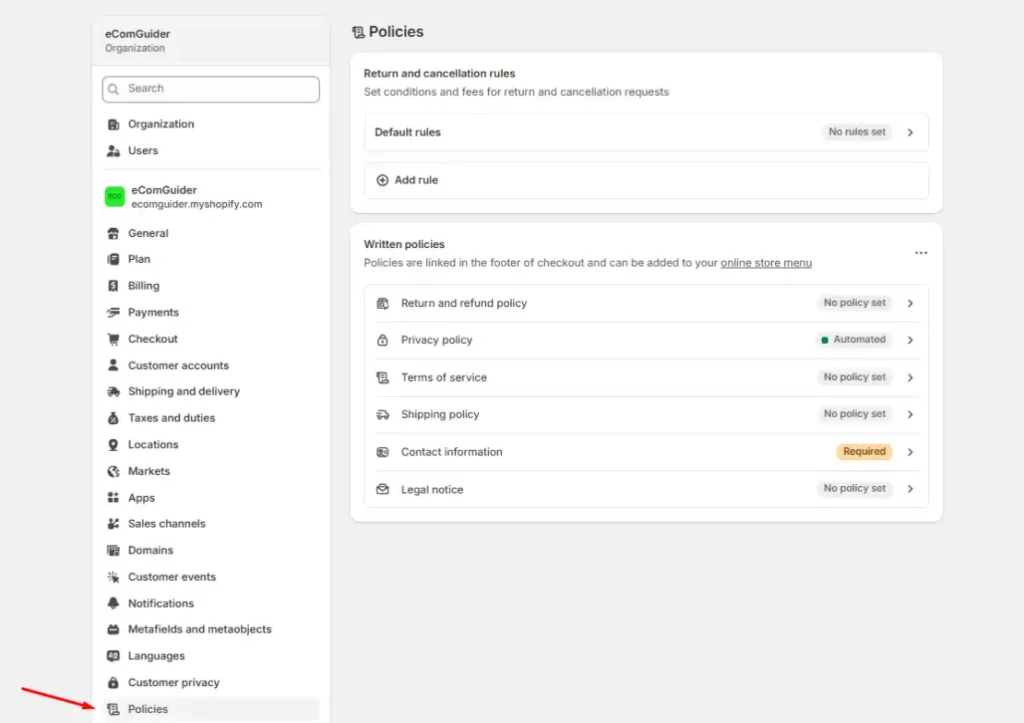Click Terms of service document icon
This screenshot has width=1024, height=723.
(383, 378)
